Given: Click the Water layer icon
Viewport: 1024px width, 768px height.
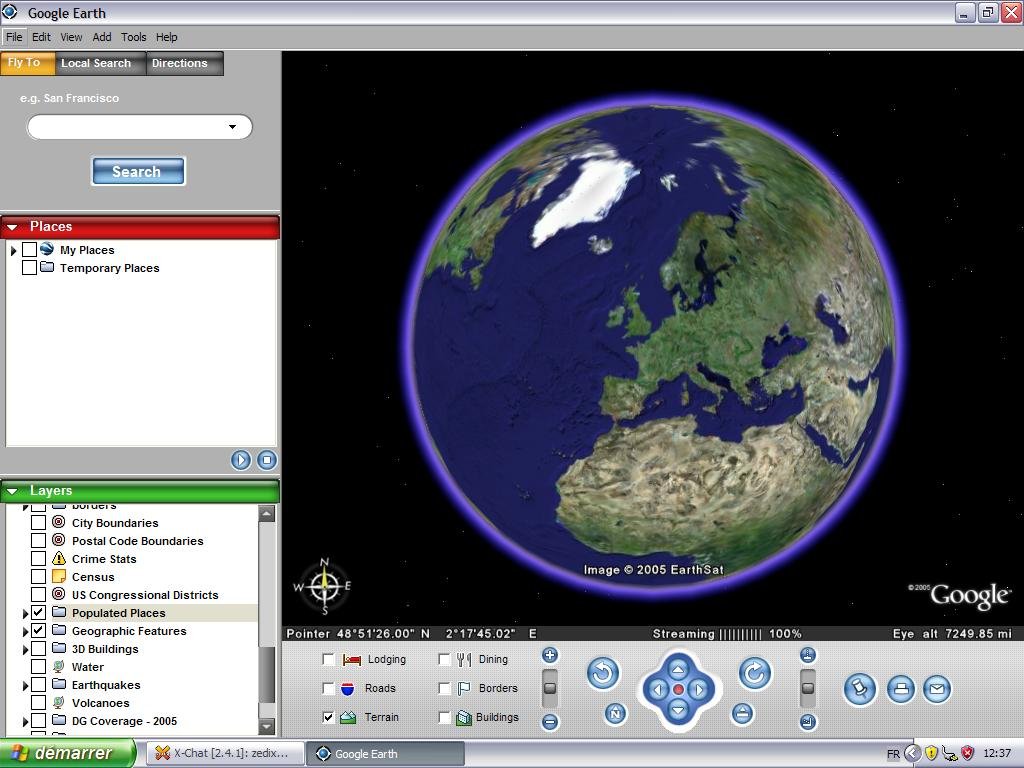Looking at the screenshot, I should coord(59,667).
